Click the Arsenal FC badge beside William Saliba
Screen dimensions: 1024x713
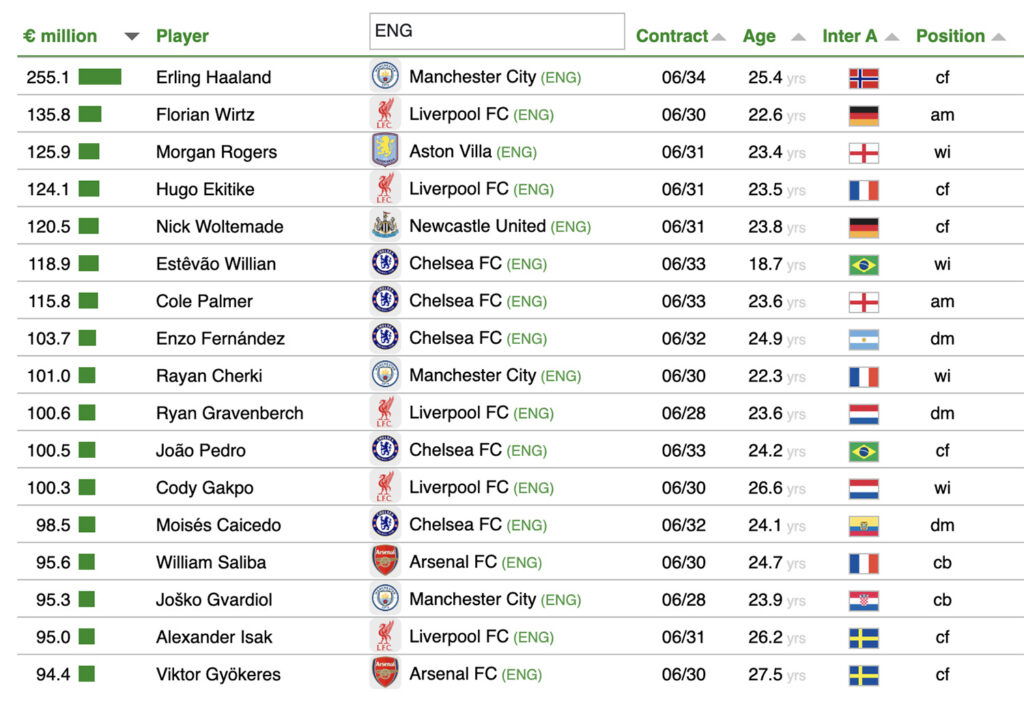384,562
